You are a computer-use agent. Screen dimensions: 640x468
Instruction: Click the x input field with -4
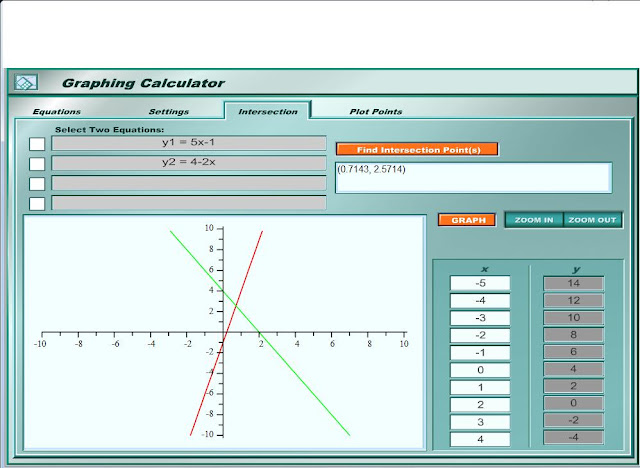pos(480,301)
